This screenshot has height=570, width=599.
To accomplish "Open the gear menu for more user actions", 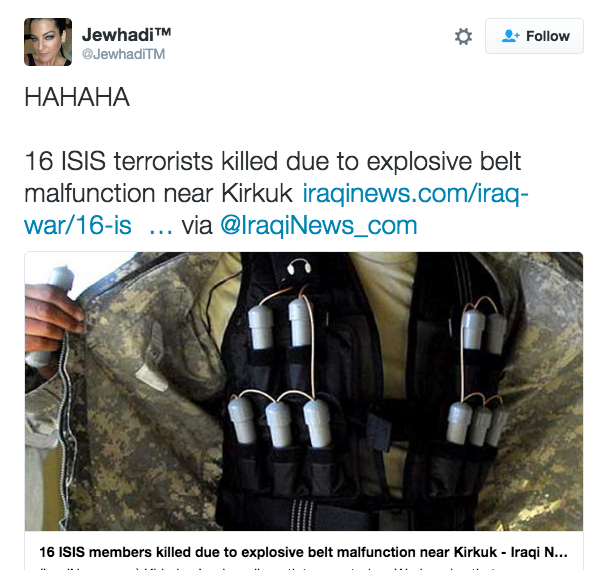I will pos(463,37).
